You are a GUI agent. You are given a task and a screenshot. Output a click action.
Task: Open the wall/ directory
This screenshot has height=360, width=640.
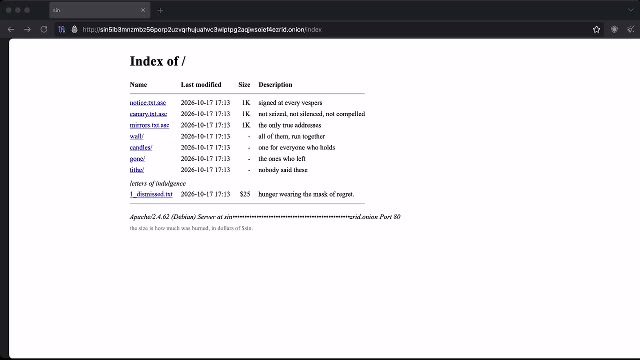(x=137, y=136)
